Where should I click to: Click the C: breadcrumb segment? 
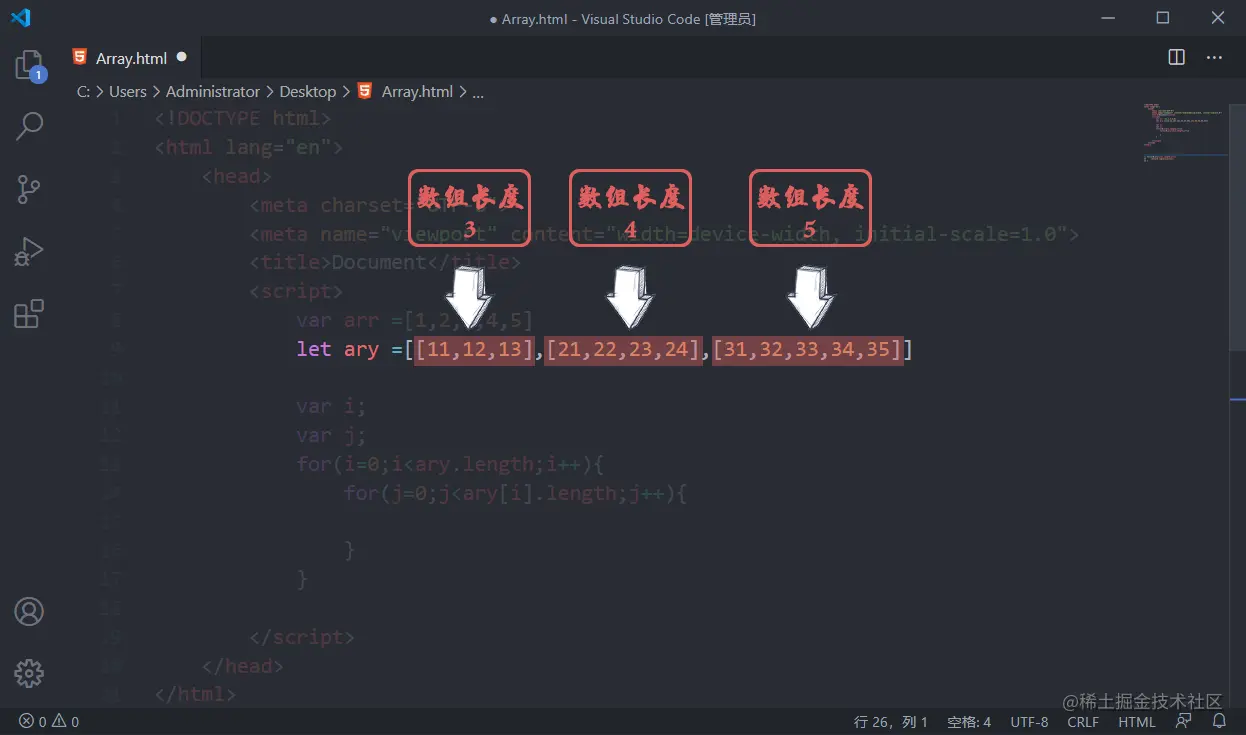[x=83, y=91]
